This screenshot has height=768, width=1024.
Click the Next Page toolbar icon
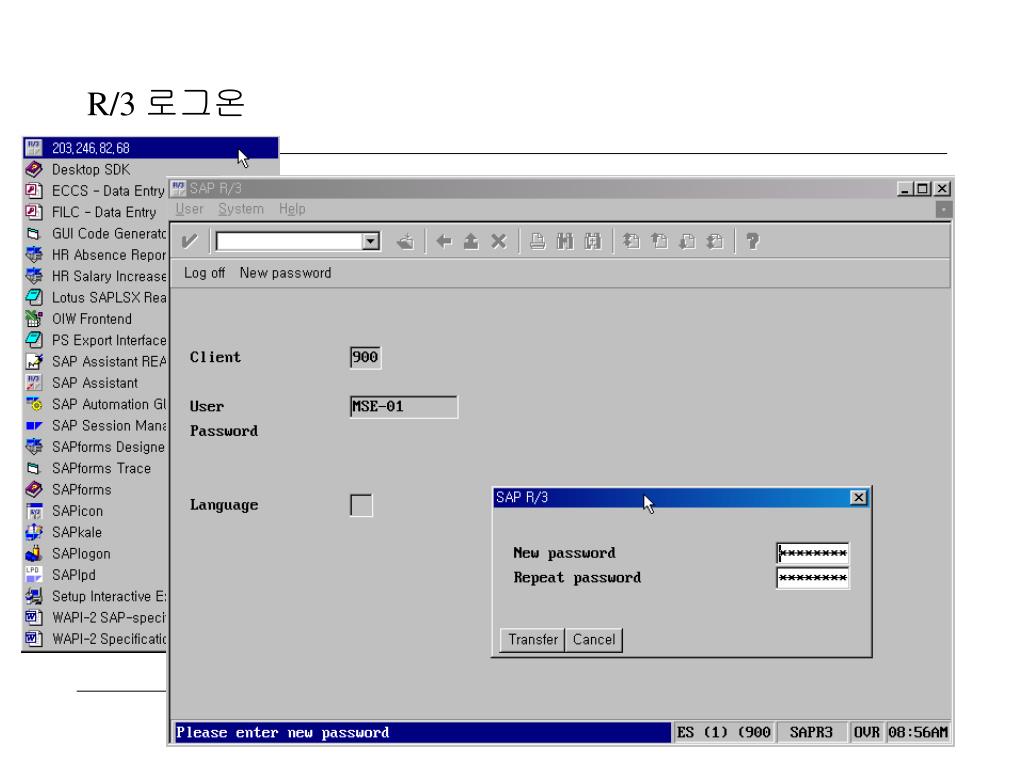(x=687, y=242)
